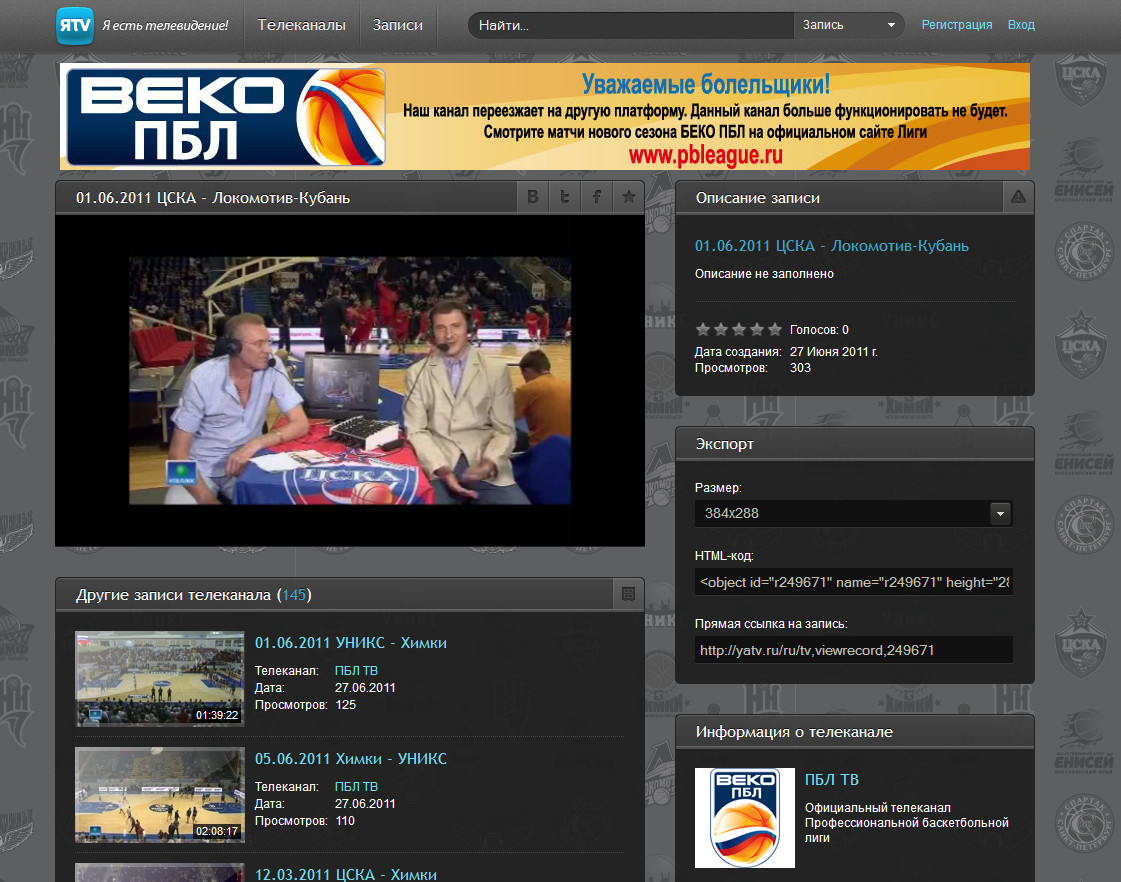
Task: Click the 145 recordings count link
Action: tap(294, 595)
